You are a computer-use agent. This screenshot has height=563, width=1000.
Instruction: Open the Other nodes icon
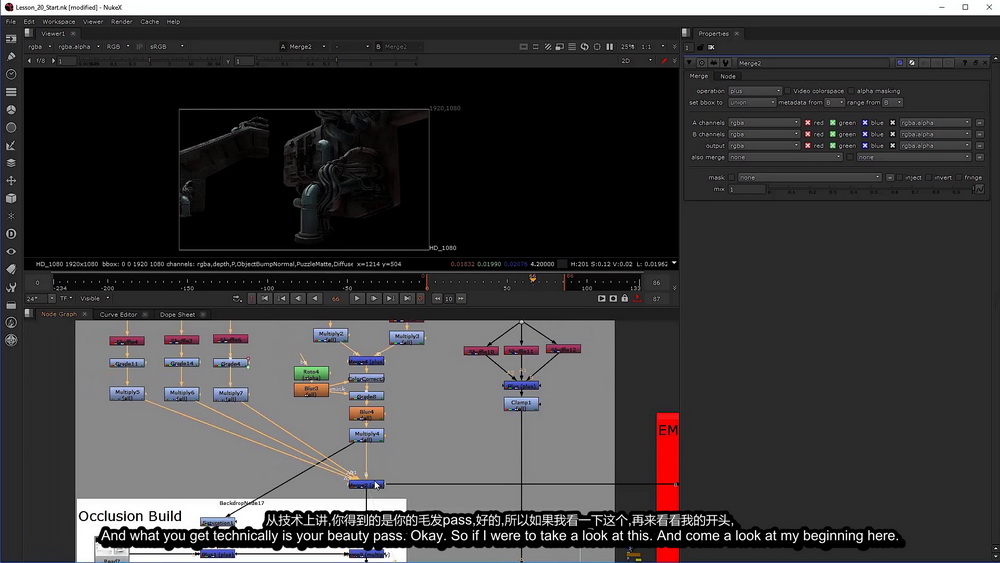pyautogui.click(x=11, y=305)
